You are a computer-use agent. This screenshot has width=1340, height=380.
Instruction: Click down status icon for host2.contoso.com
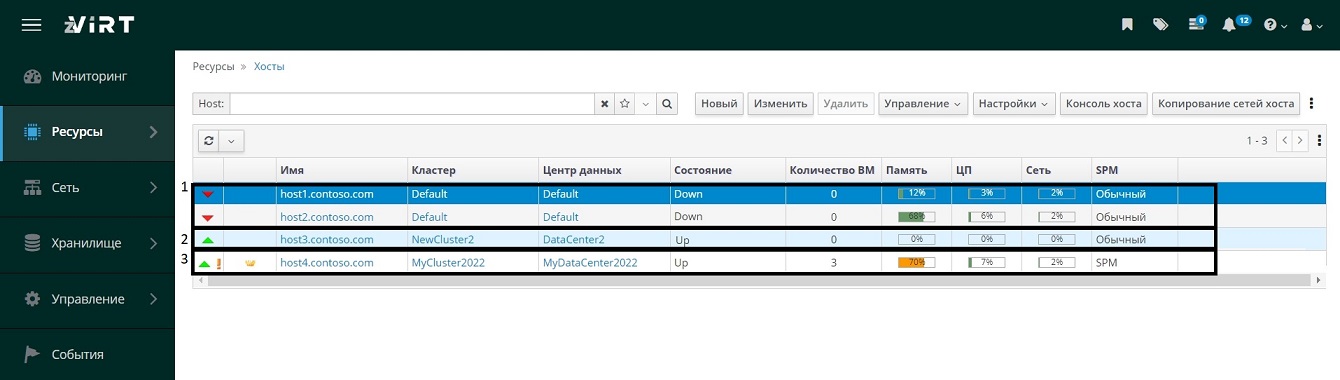pyautogui.click(x=208, y=217)
